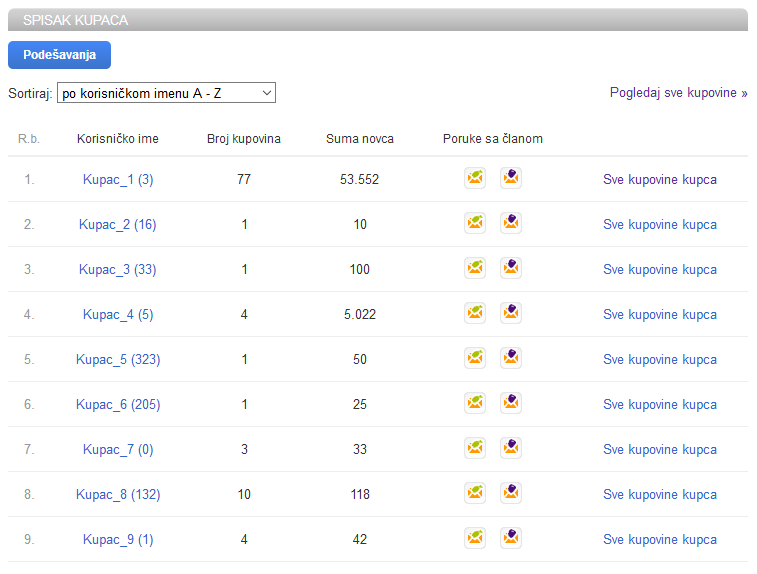
Task: Open profile link Kupac_6 (205)
Action: [x=118, y=405]
